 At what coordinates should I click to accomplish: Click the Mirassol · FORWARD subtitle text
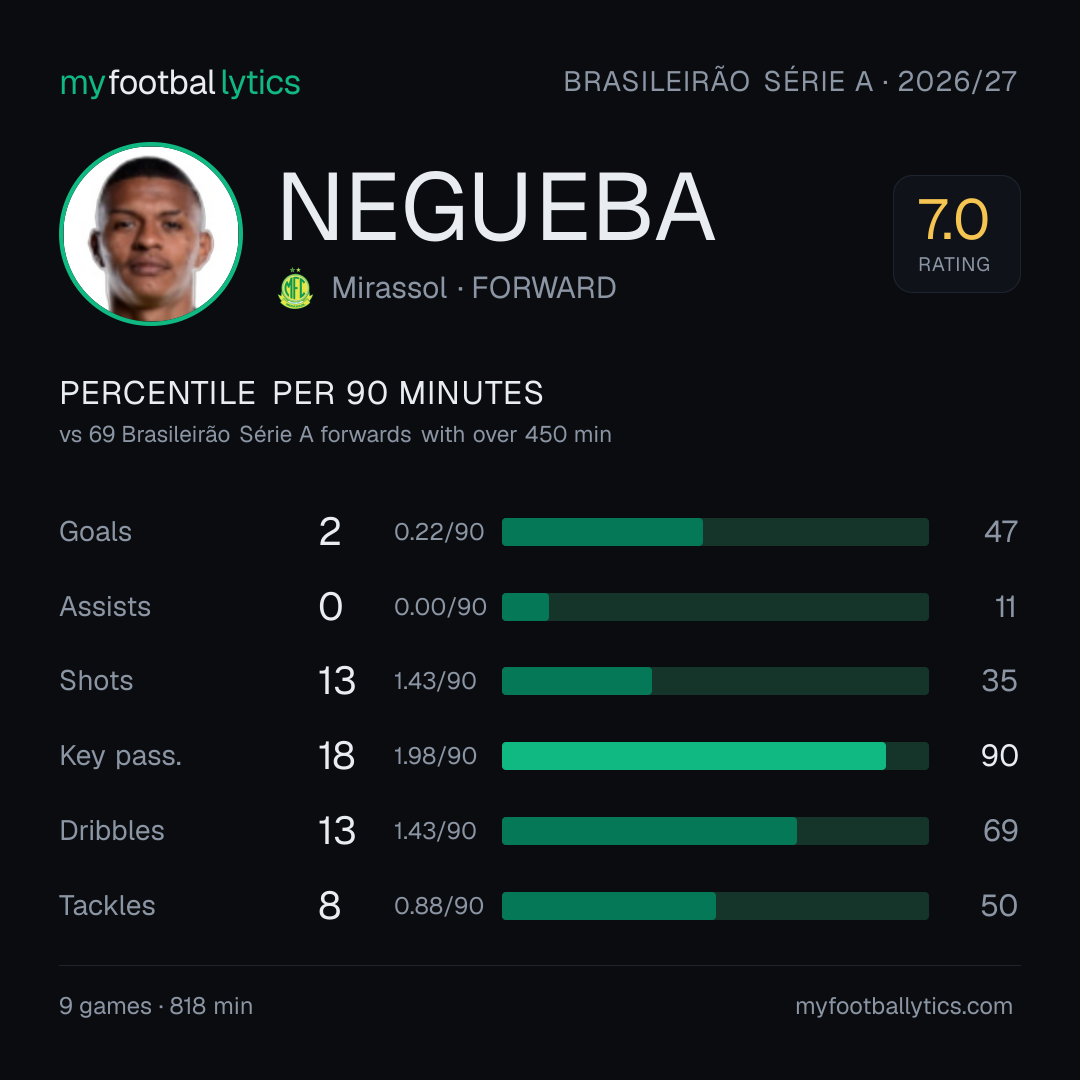[x=474, y=288]
